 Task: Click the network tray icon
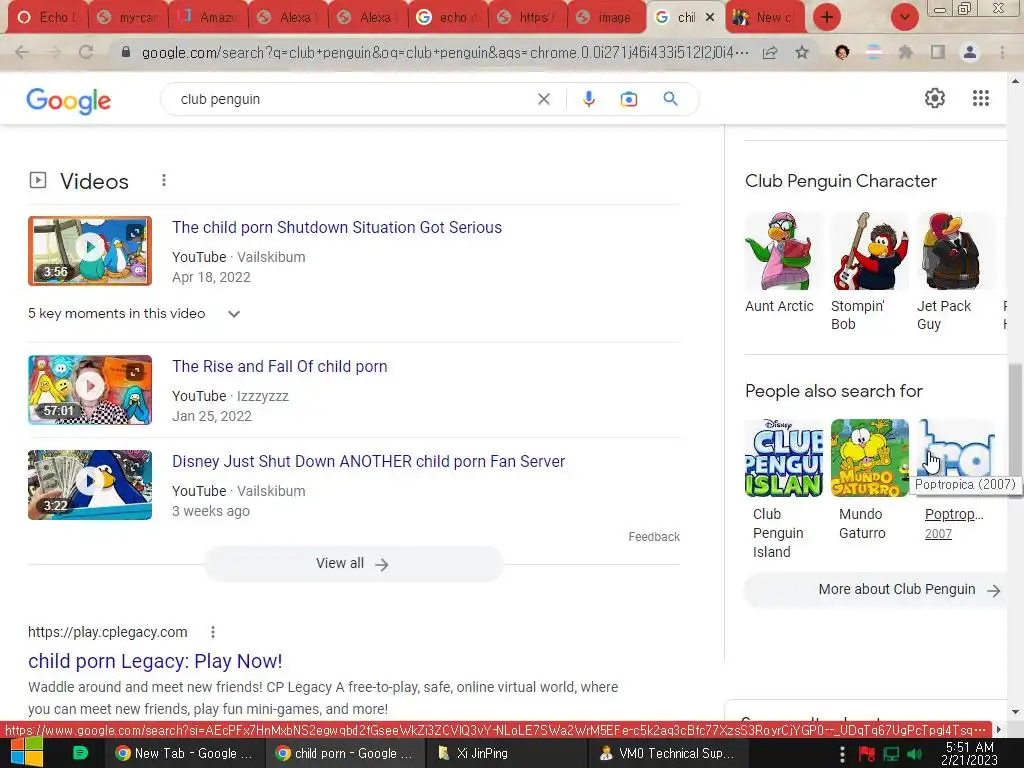(891, 754)
